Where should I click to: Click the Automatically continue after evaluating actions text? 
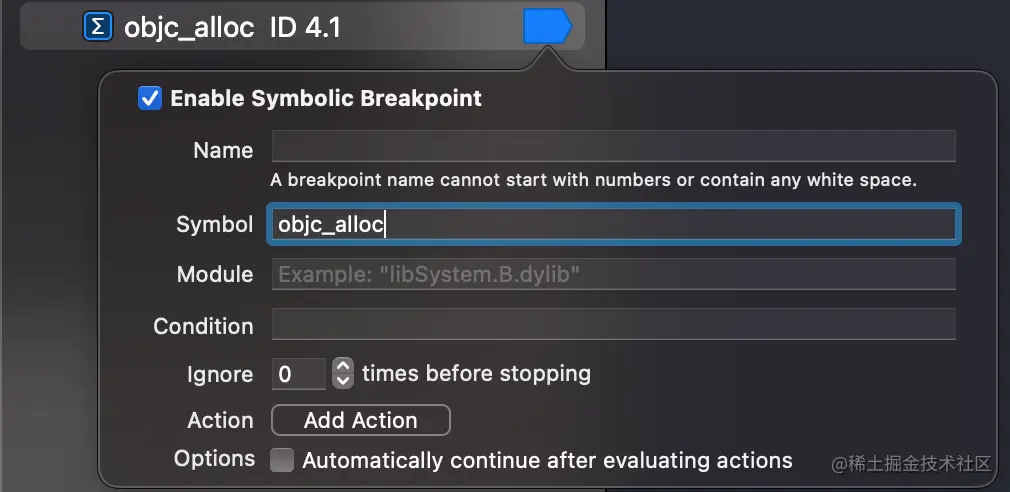click(x=548, y=460)
